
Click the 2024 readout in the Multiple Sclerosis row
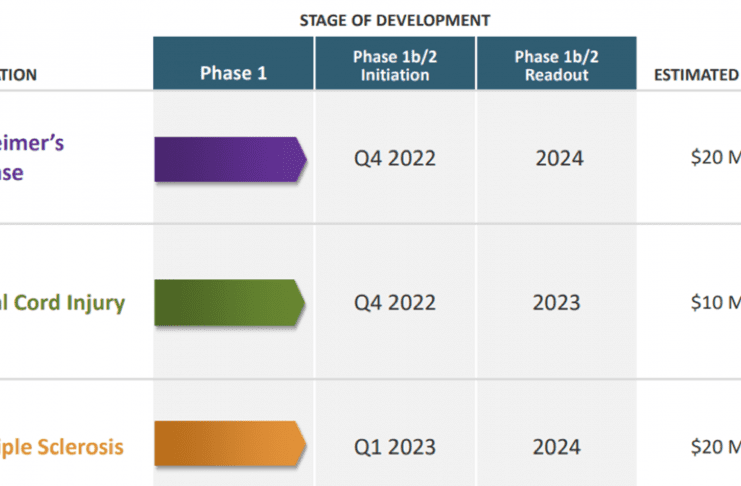558,446
